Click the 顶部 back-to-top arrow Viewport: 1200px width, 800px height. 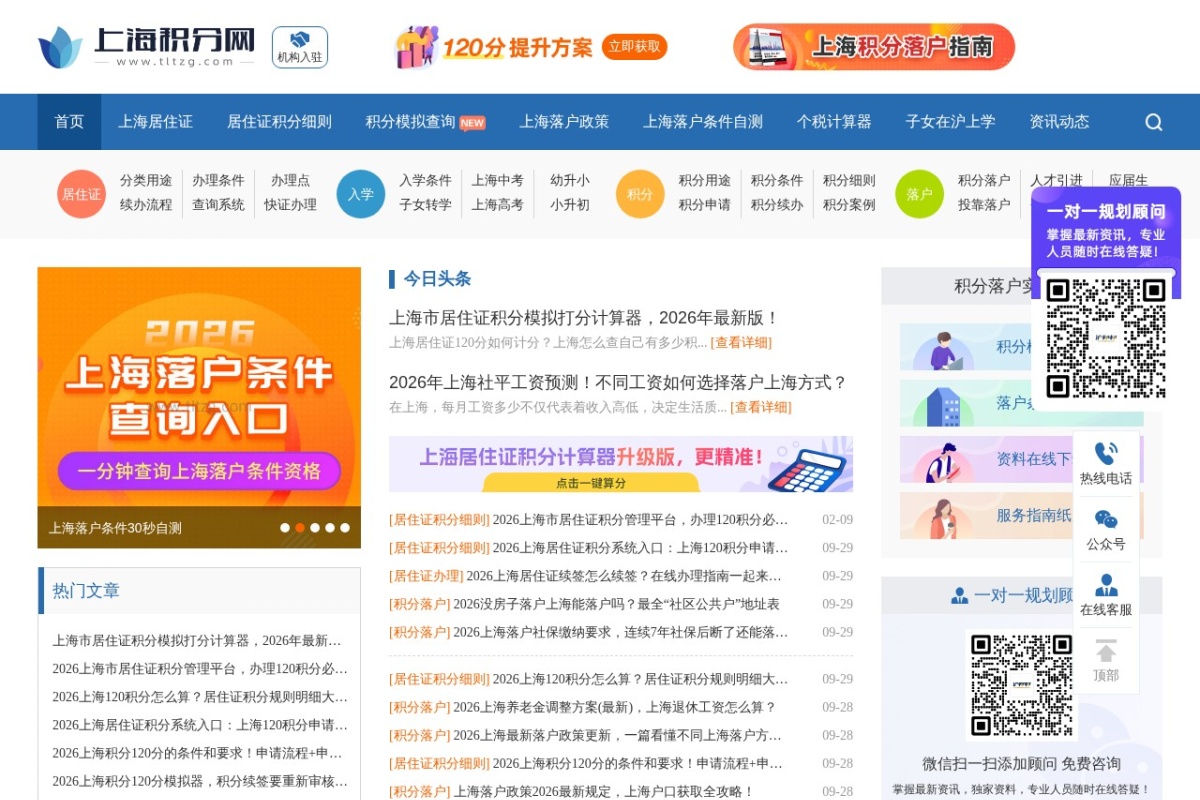pyautogui.click(x=1106, y=652)
